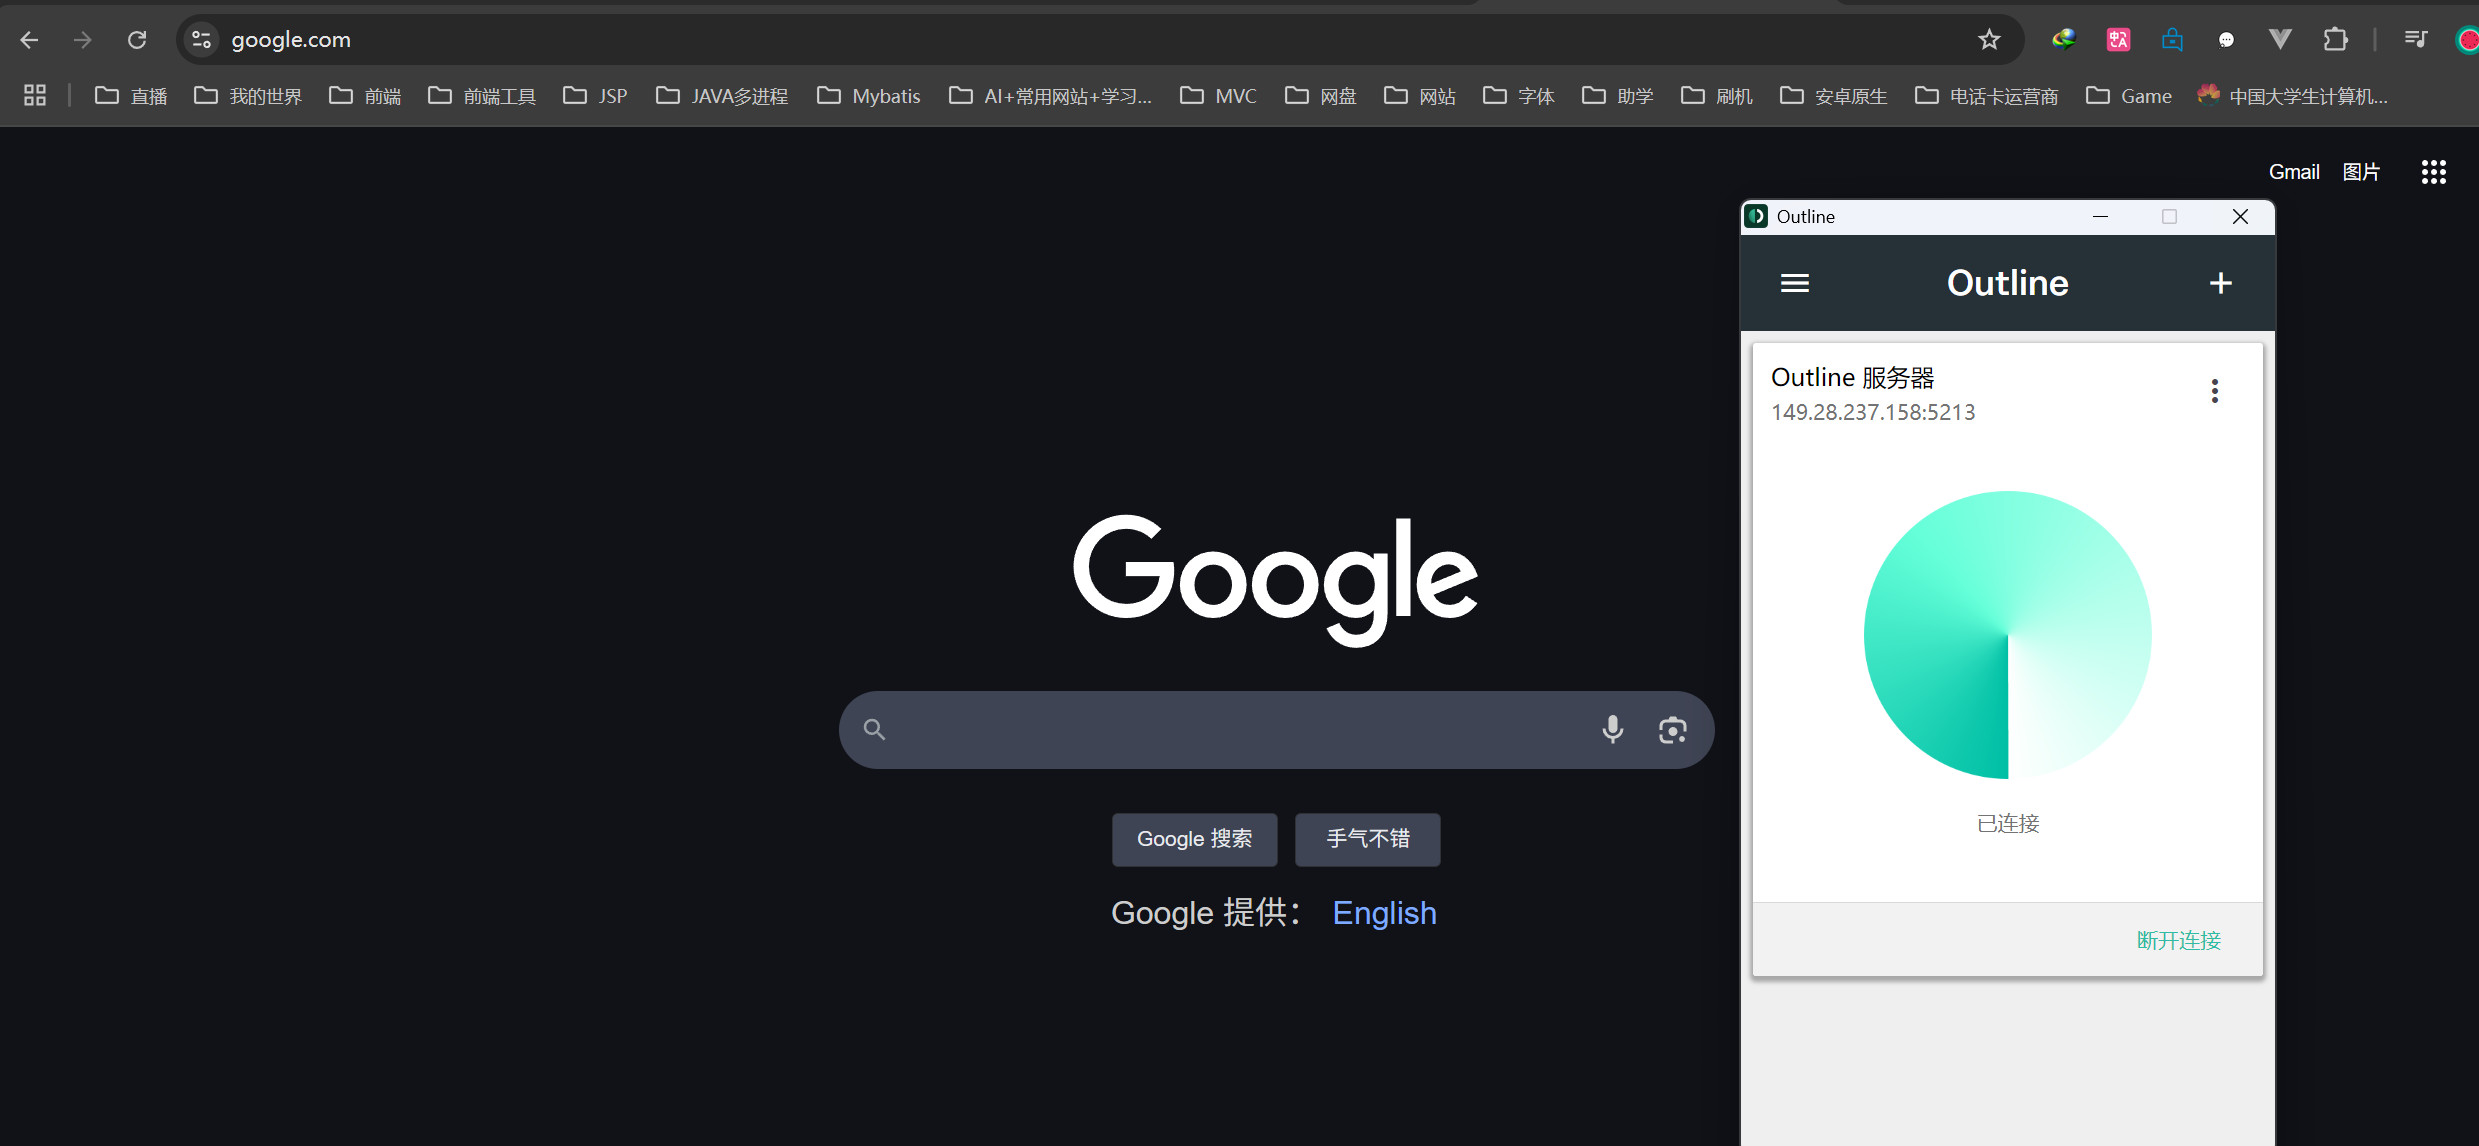
Task: Search by image with the camera lens icon
Action: (x=1673, y=730)
